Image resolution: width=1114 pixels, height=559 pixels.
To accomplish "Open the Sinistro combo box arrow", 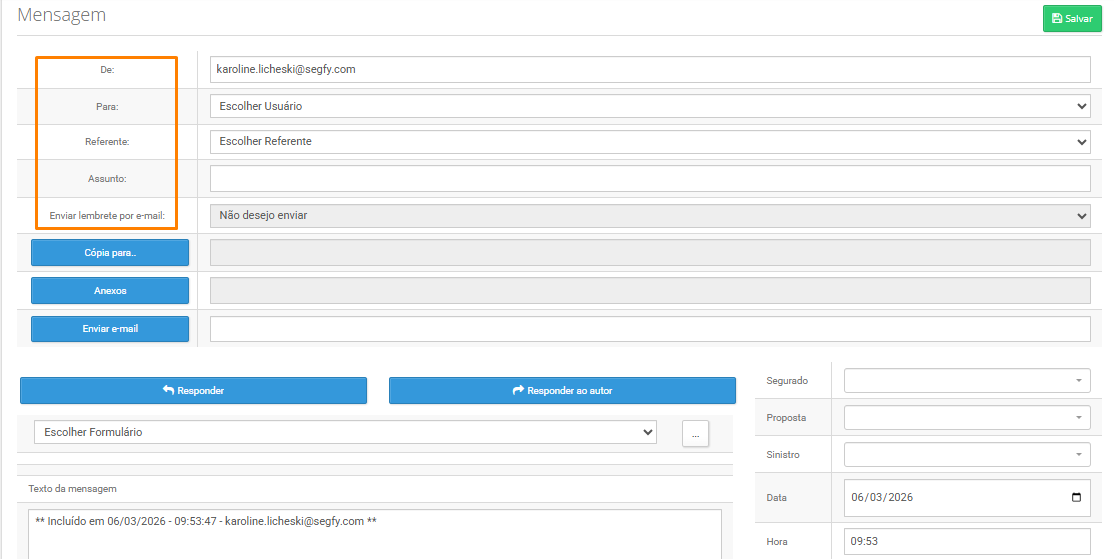I will [x=1079, y=455].
